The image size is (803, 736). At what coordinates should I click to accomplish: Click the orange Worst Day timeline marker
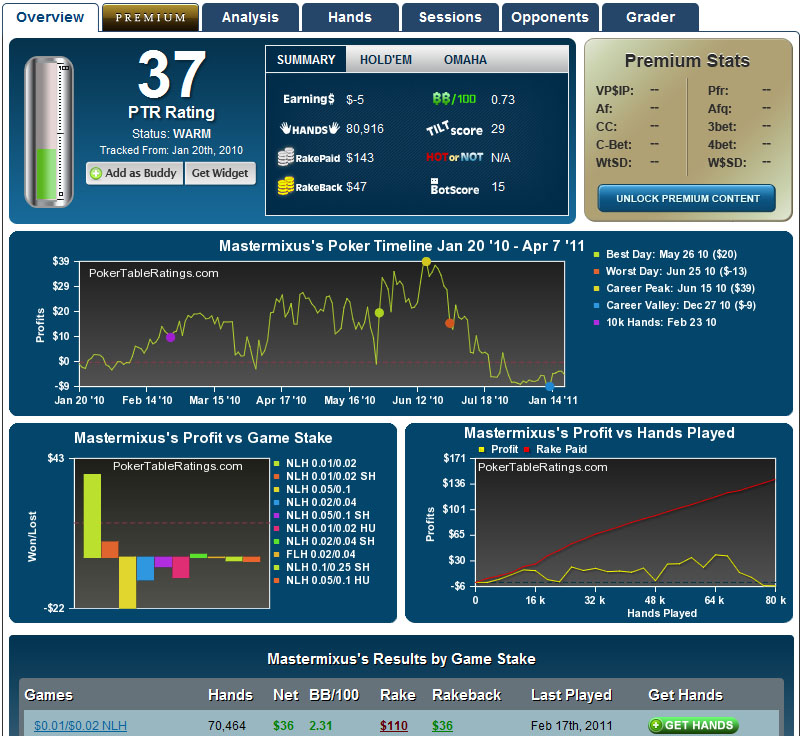(450, 323)
